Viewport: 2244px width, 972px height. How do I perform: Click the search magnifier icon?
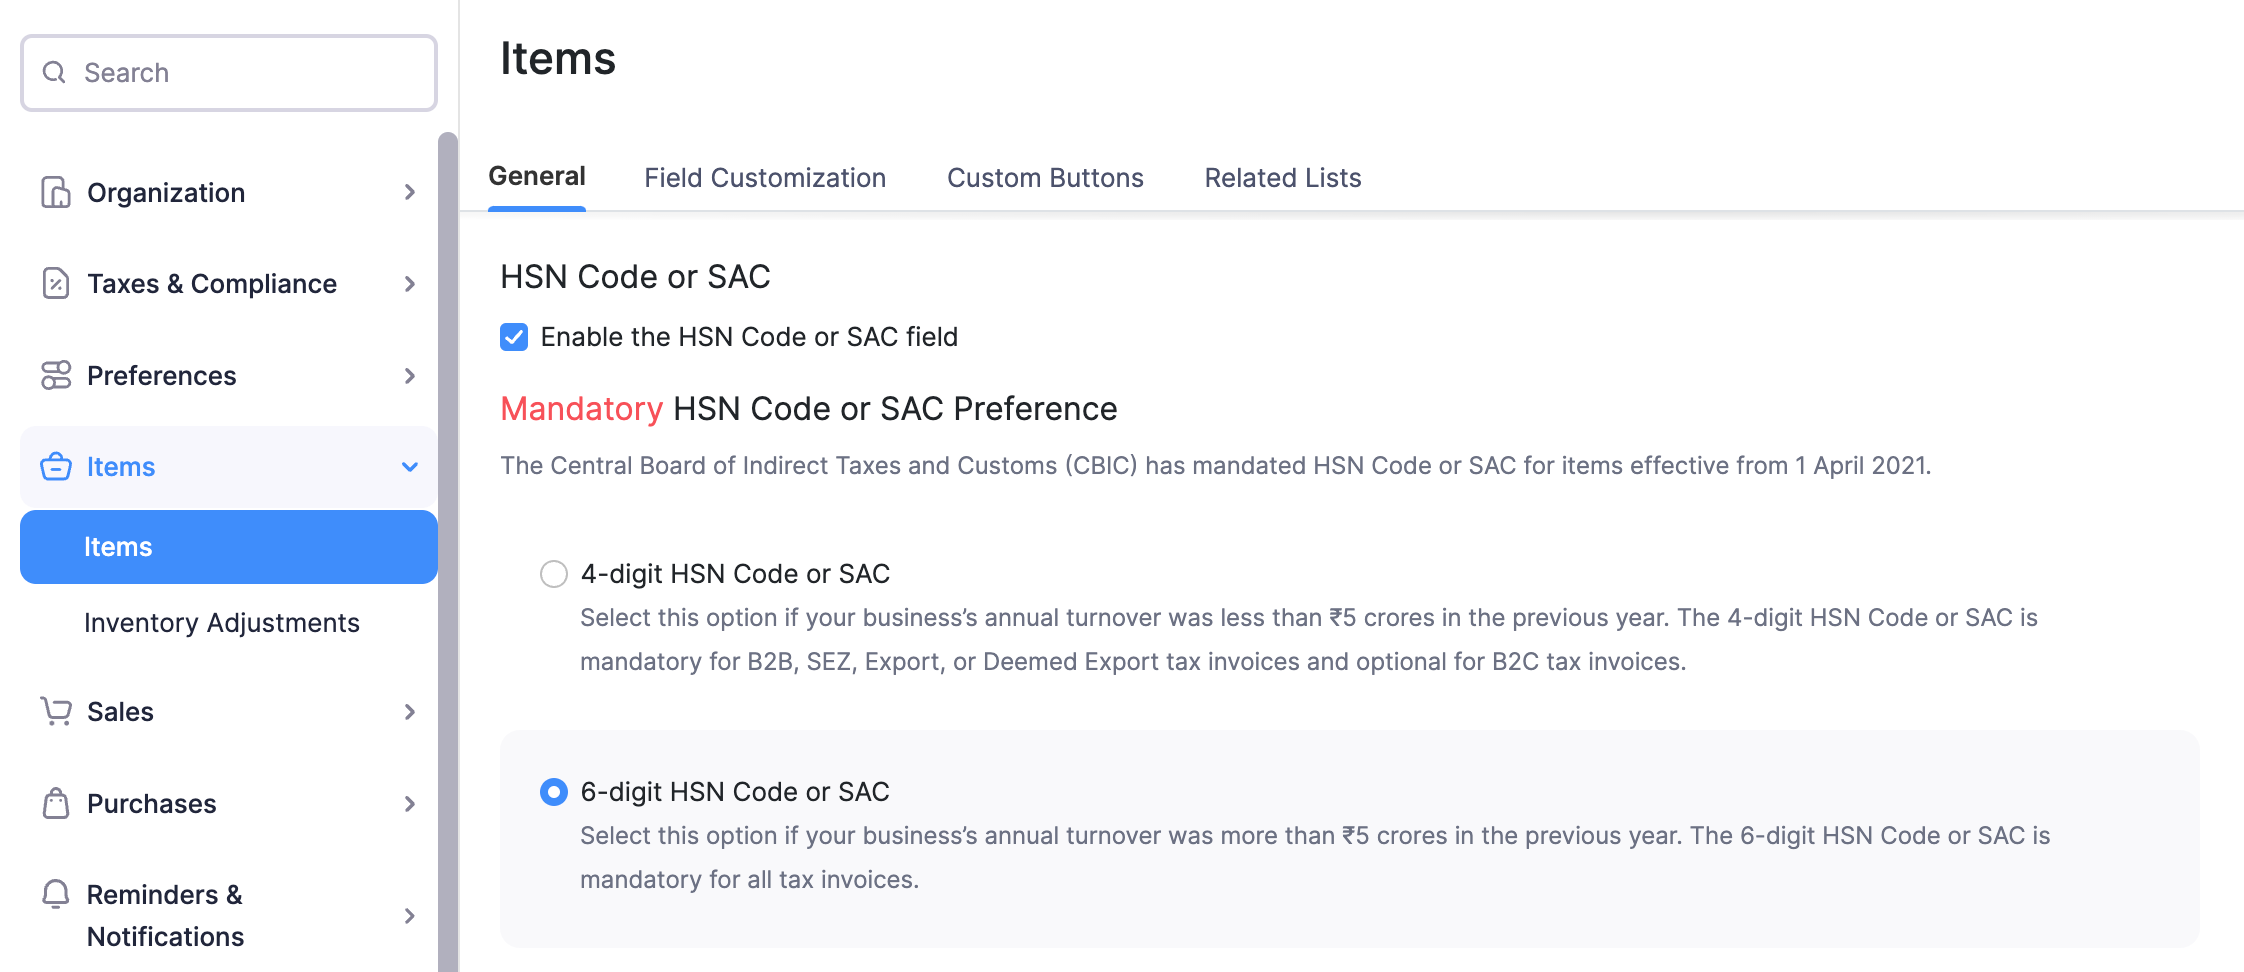coord(54,72)
